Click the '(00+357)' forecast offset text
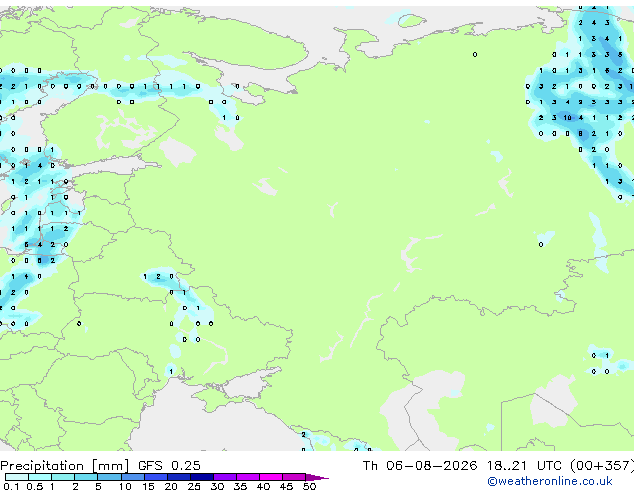Screen dimensions: 634x490 (602, 465)
